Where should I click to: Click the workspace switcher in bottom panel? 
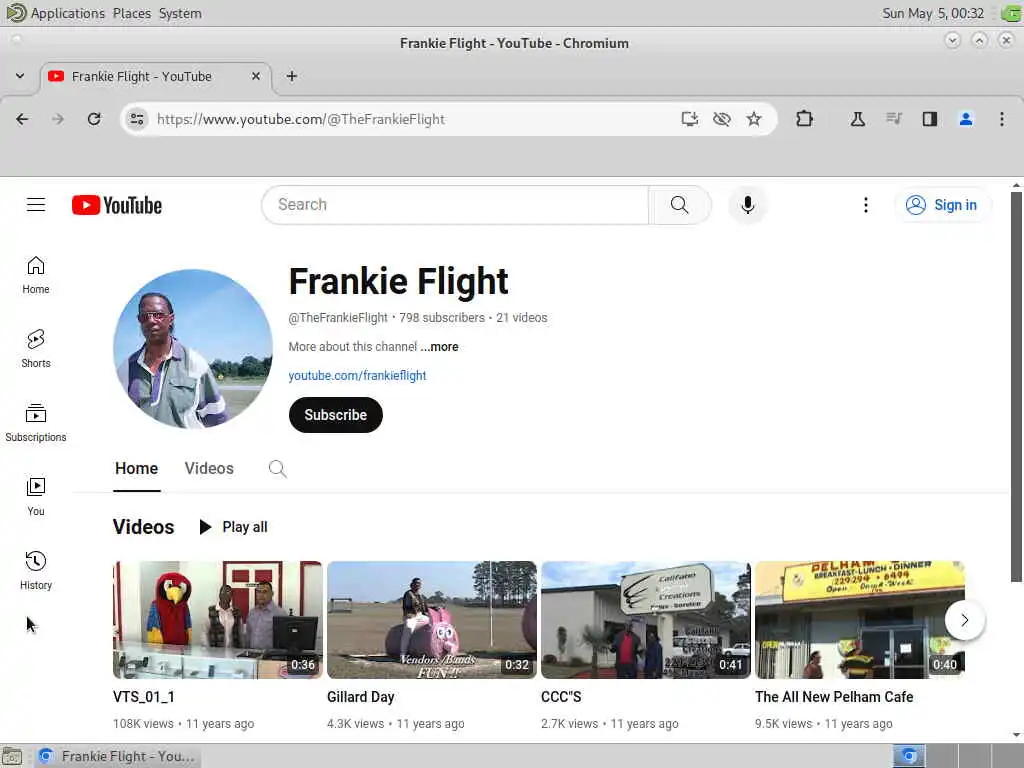coord(957,756)
